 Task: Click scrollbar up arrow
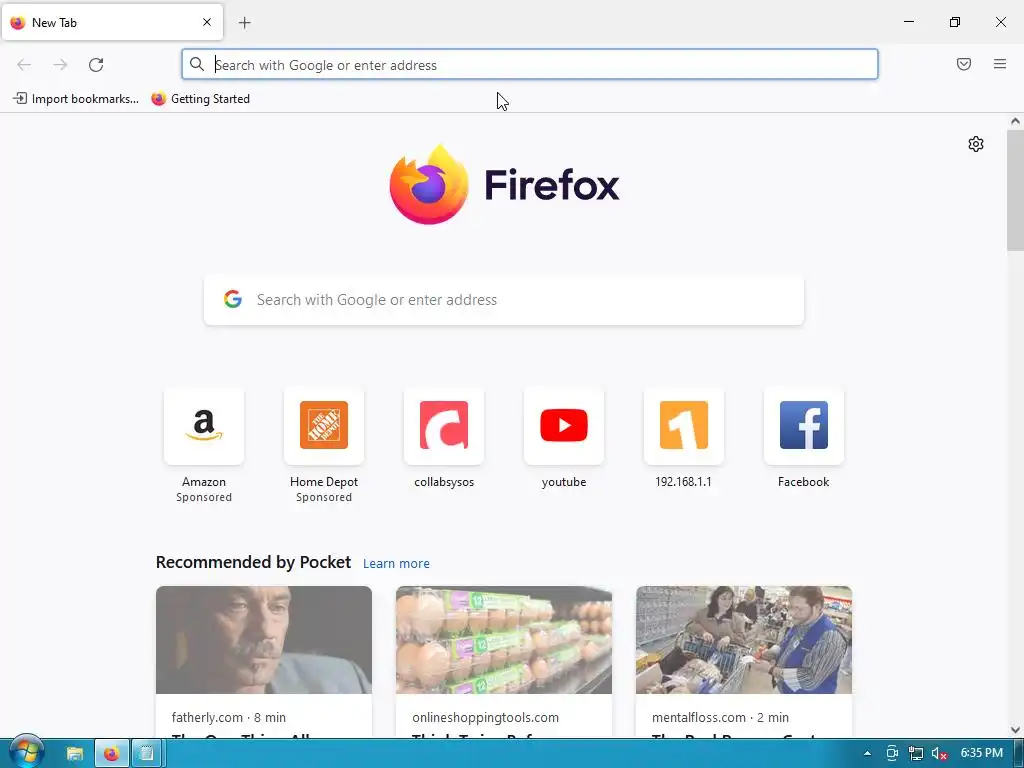[x=1015, y=121]
